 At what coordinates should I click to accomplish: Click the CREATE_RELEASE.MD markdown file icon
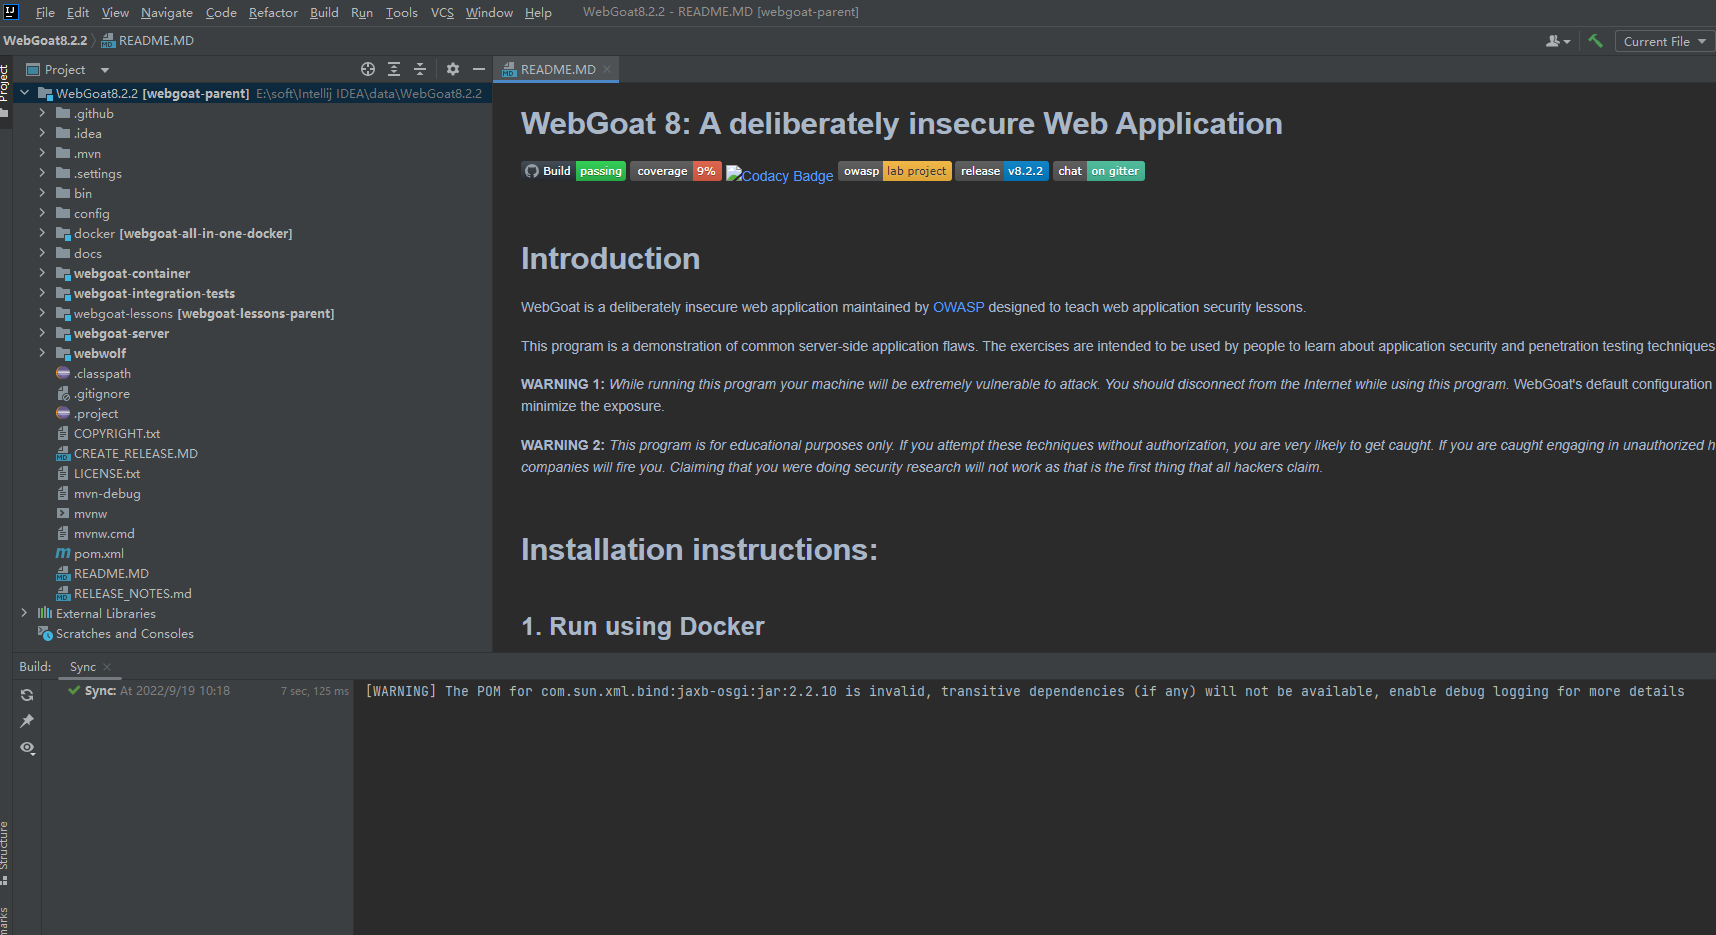(x=63, y=453)
